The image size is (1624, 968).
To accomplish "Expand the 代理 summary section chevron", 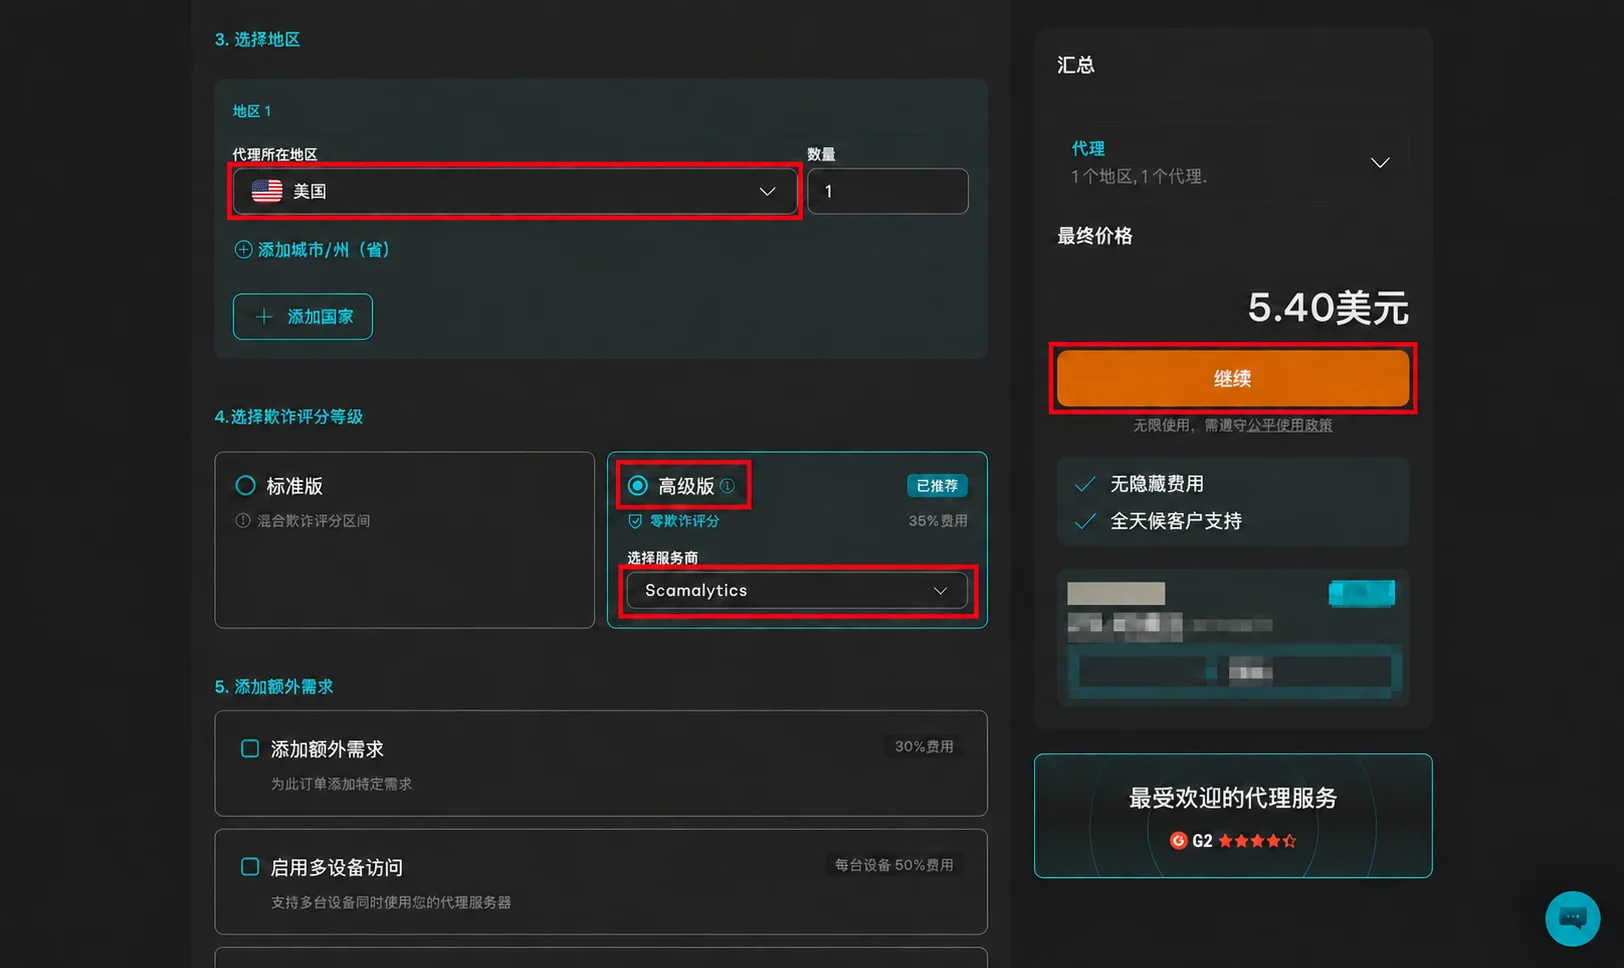I will [x=1380, y=163].
